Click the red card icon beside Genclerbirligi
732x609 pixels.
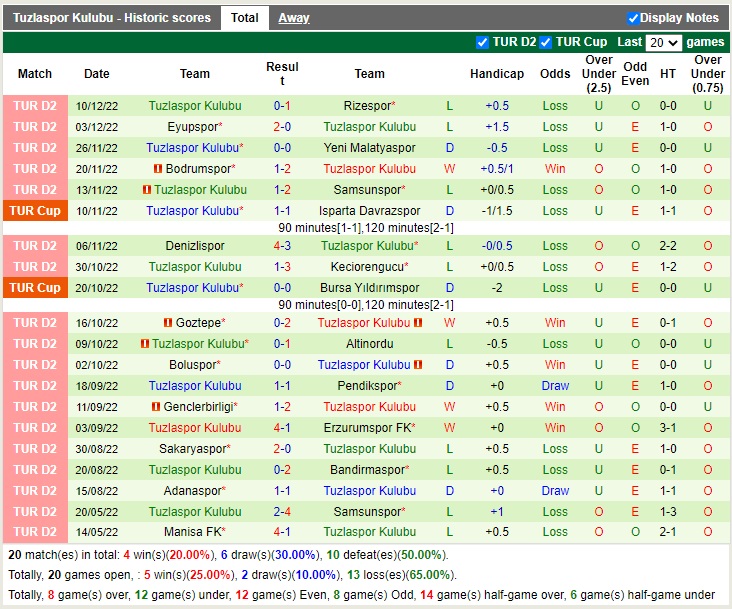coord(156,406)
